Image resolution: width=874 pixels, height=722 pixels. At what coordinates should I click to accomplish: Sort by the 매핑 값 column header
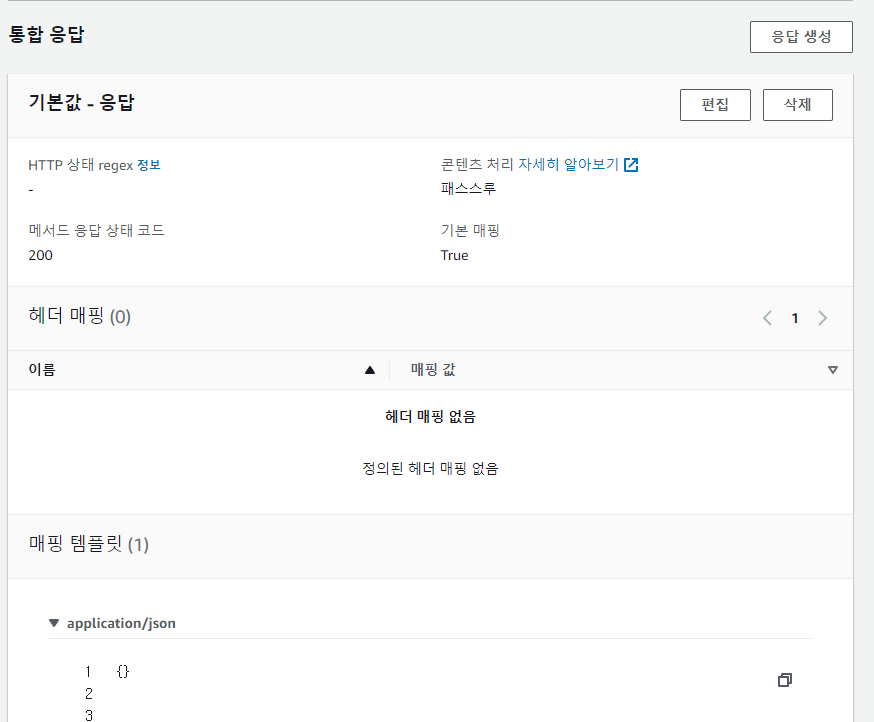(x=433, y=370)
